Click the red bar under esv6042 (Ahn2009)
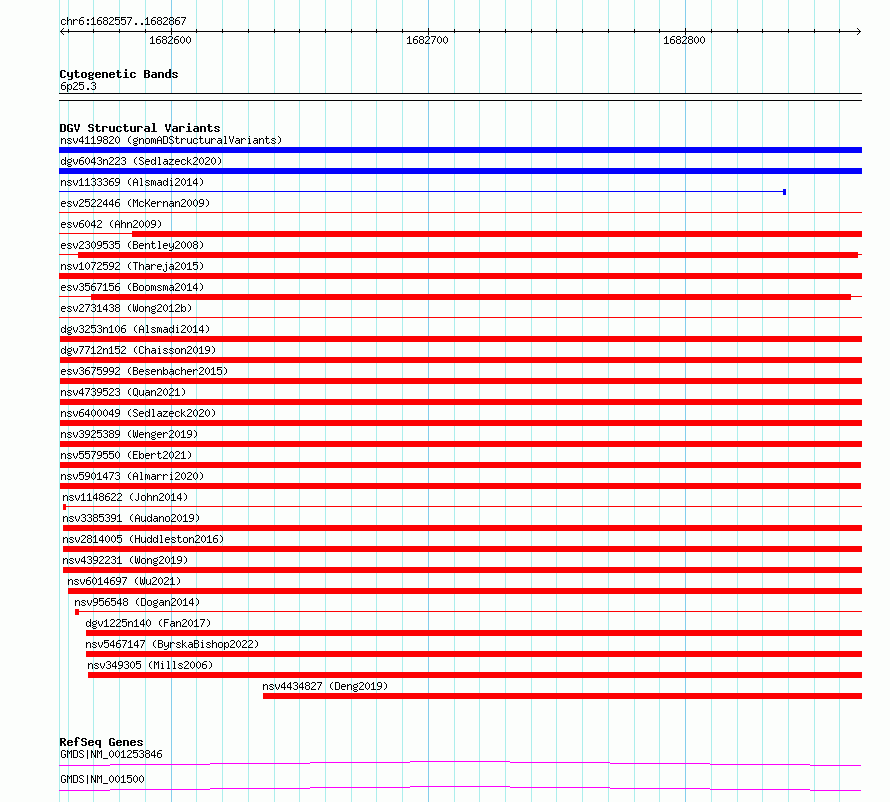890x802 pixels. [x=497, y=234]
